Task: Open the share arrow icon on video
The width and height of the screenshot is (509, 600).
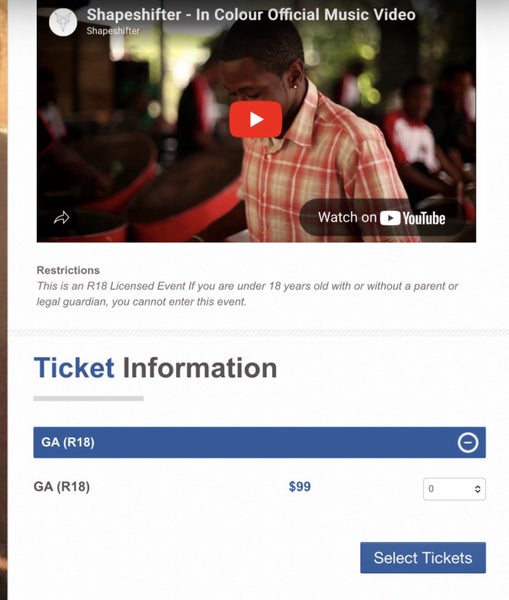Action: [x=62, y=218]
